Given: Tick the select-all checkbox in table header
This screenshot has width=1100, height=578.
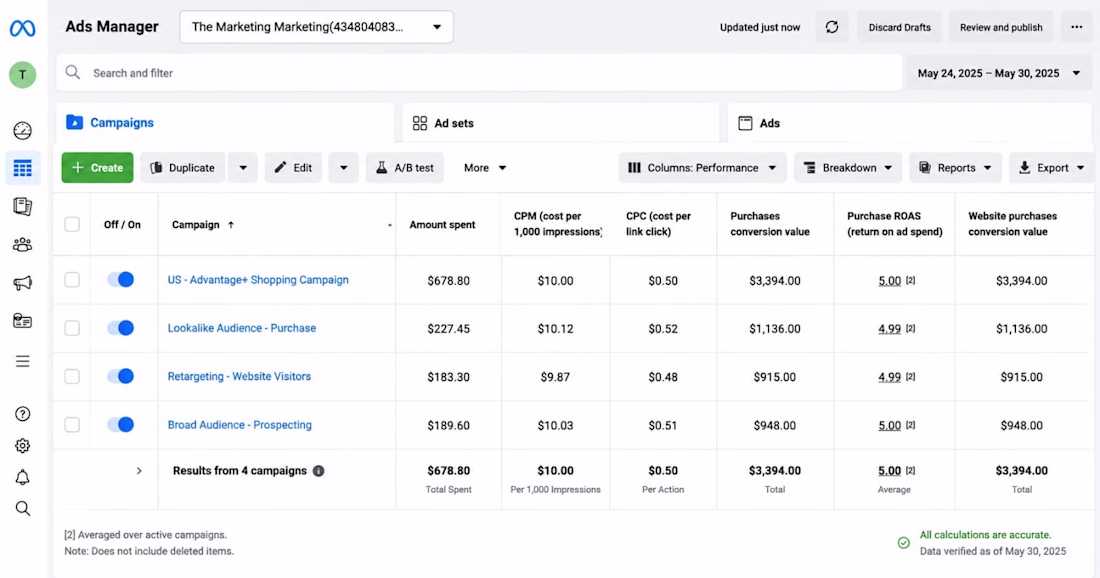Looking at the screenshot, I should click(72, 224).
